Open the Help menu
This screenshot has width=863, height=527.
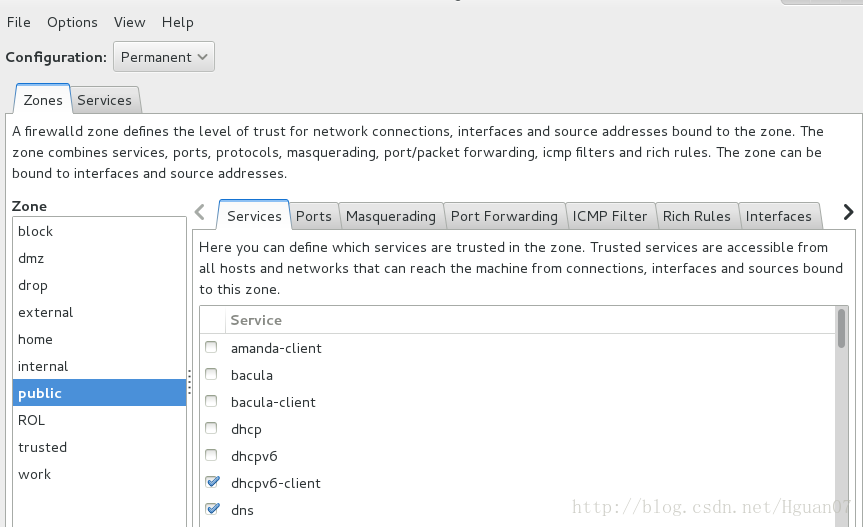click(177, 23)
